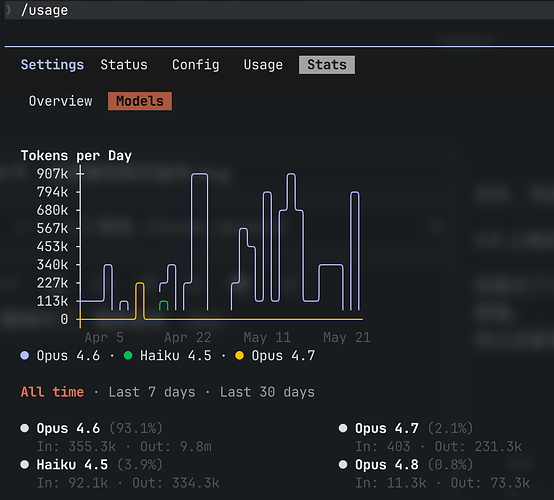
Task: Click the green Haiku 4.5 legend dot
Action: (x=128, y=355)
